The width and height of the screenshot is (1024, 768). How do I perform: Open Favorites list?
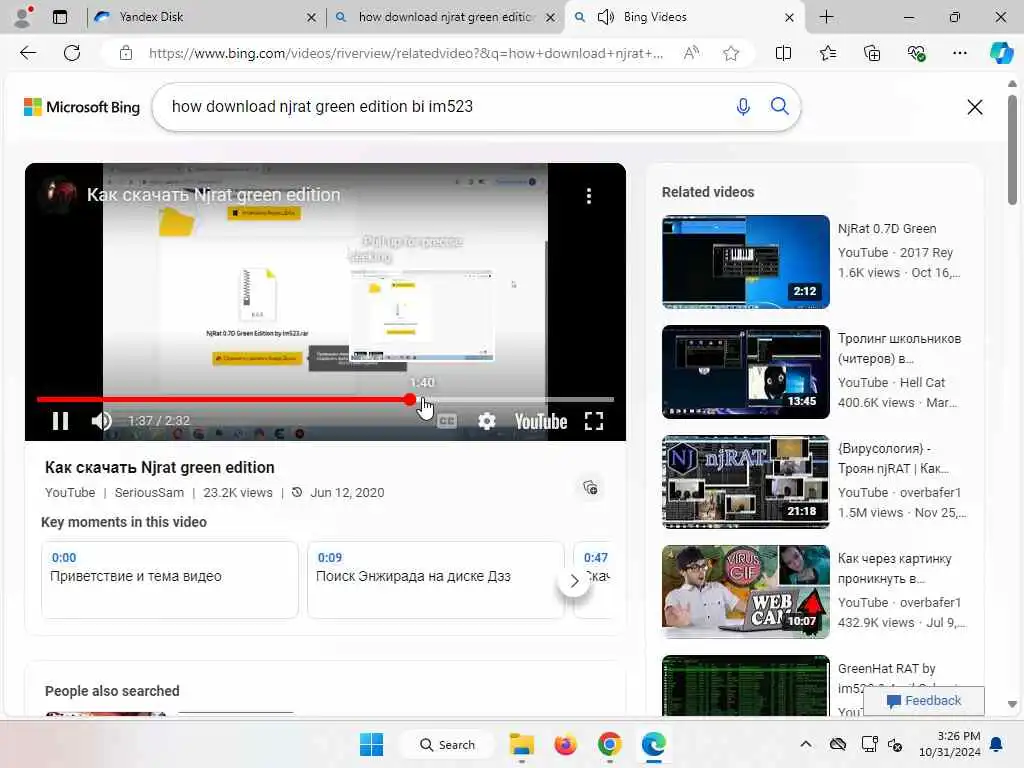click(827, 53)
